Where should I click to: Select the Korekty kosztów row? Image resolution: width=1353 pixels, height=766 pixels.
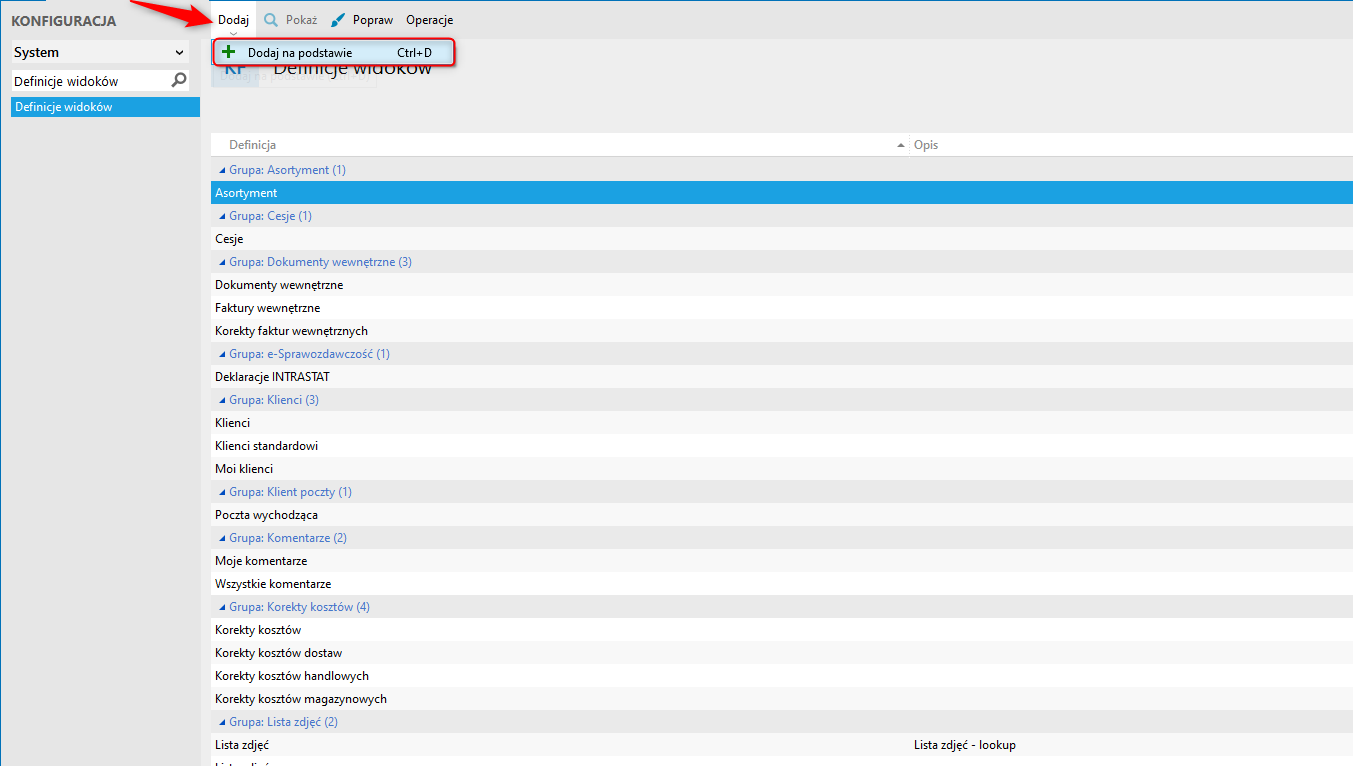[x=782, y=630]
